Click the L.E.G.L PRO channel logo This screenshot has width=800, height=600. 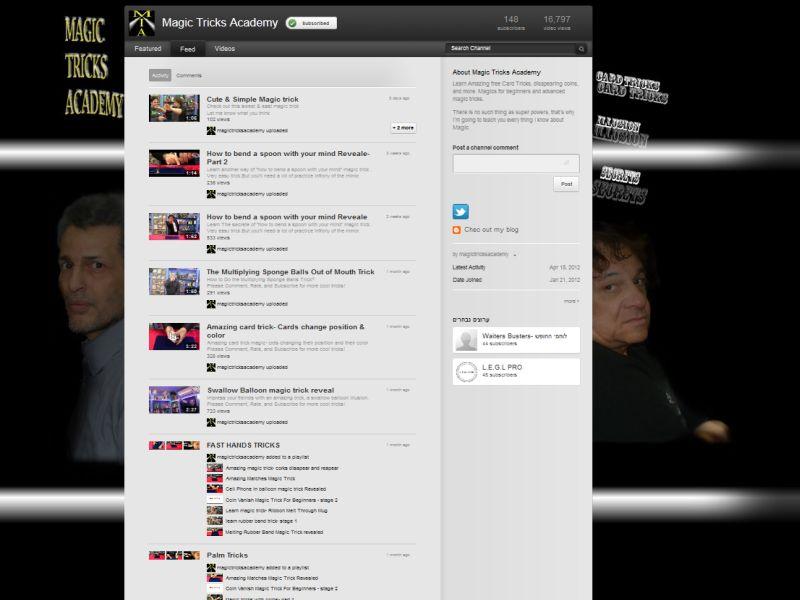(466, 372)
